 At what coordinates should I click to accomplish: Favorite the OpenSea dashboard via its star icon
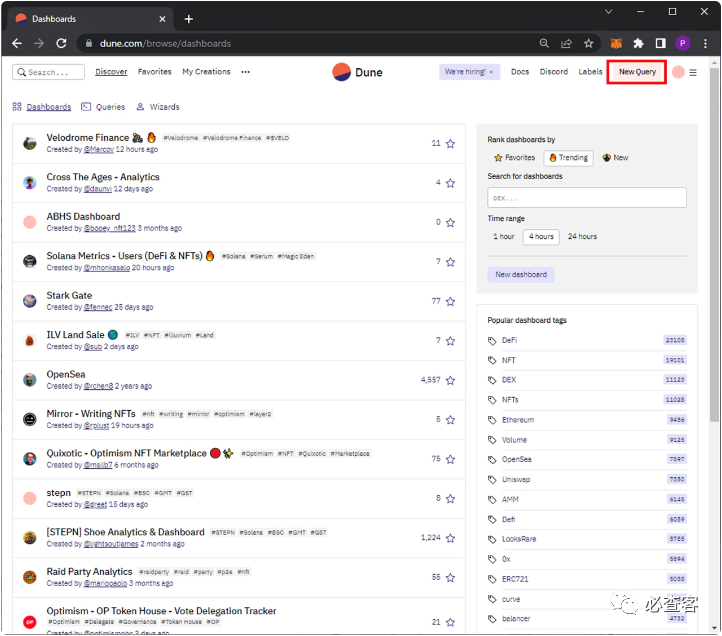[450, 380]
